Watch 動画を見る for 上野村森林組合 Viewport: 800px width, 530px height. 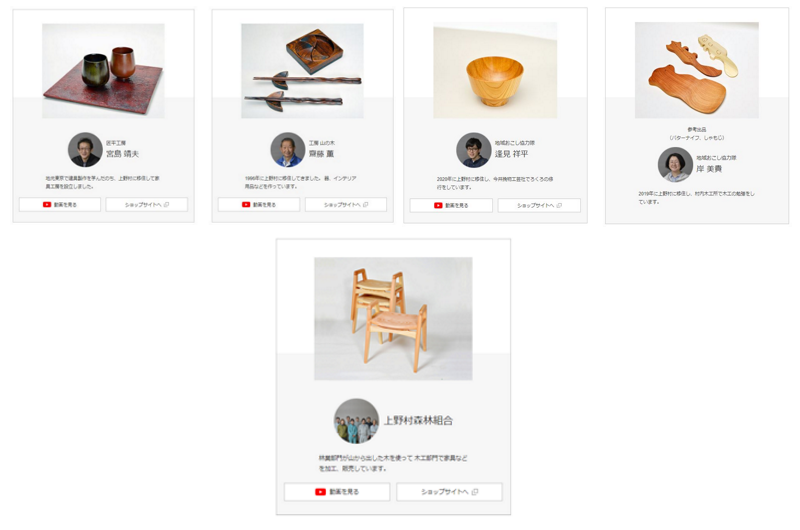coord(337,492)
